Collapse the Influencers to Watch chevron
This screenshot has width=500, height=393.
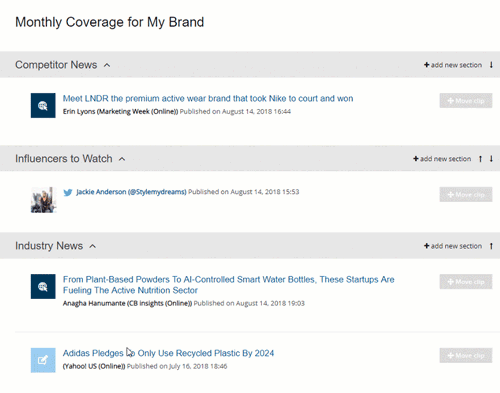coord(122,159)
